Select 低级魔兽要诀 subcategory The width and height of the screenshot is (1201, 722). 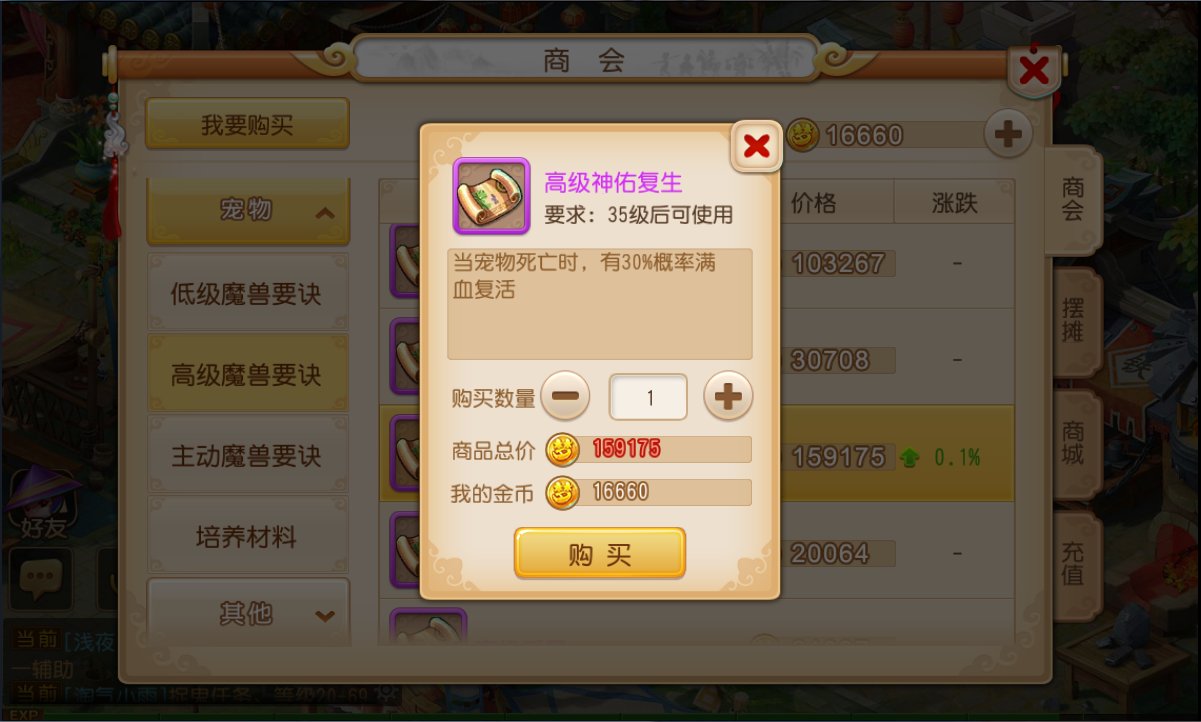pyautogui.click(x=248, y=292)
